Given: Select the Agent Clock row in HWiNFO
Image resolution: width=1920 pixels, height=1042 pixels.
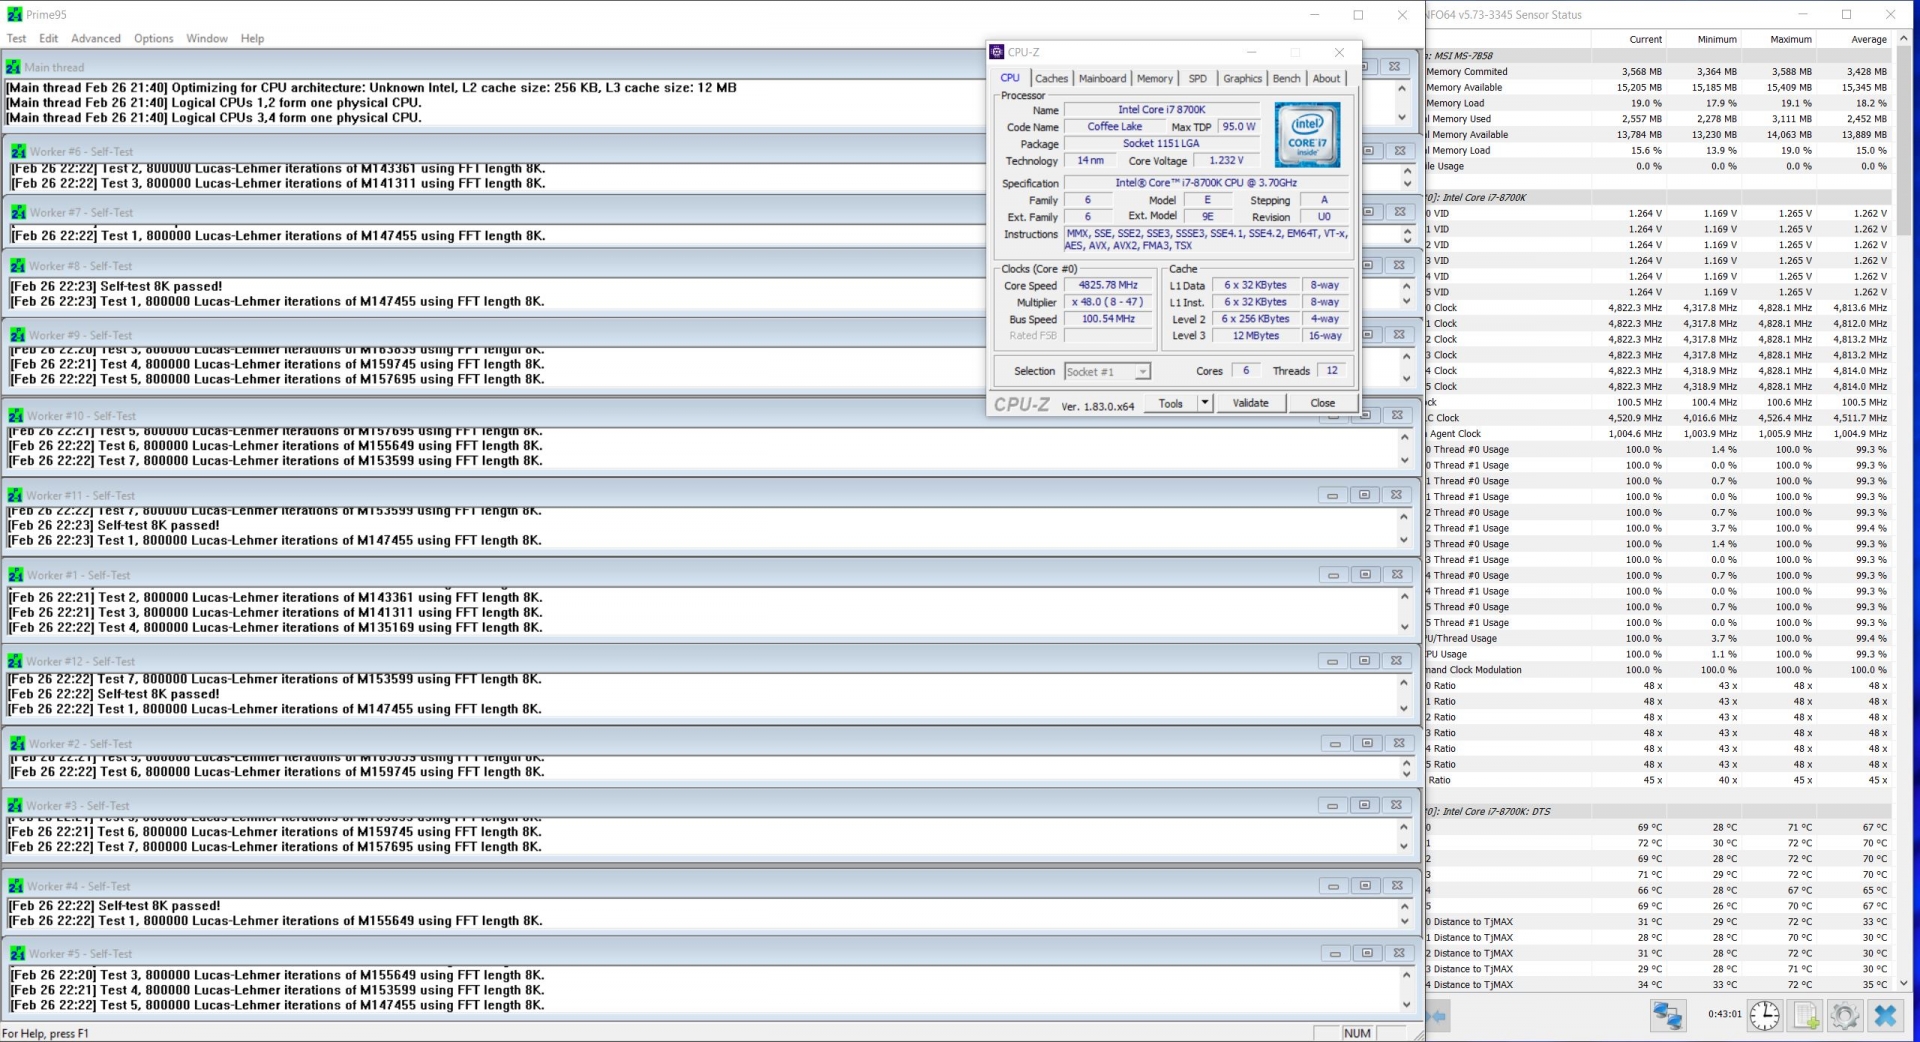Looking at the screenshot, I should coord(1658,434).
